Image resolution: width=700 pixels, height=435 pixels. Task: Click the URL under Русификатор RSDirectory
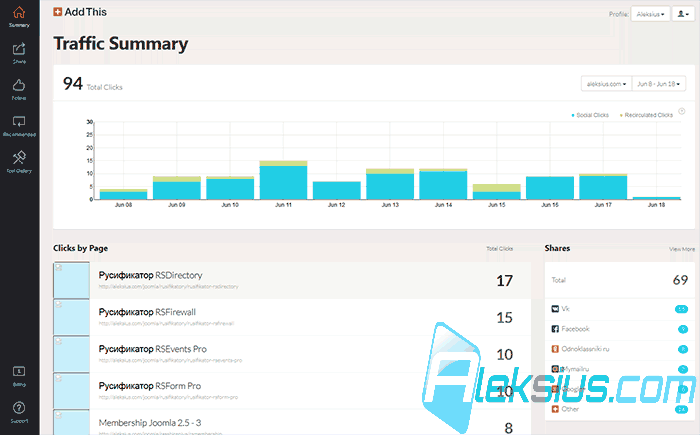169,287
